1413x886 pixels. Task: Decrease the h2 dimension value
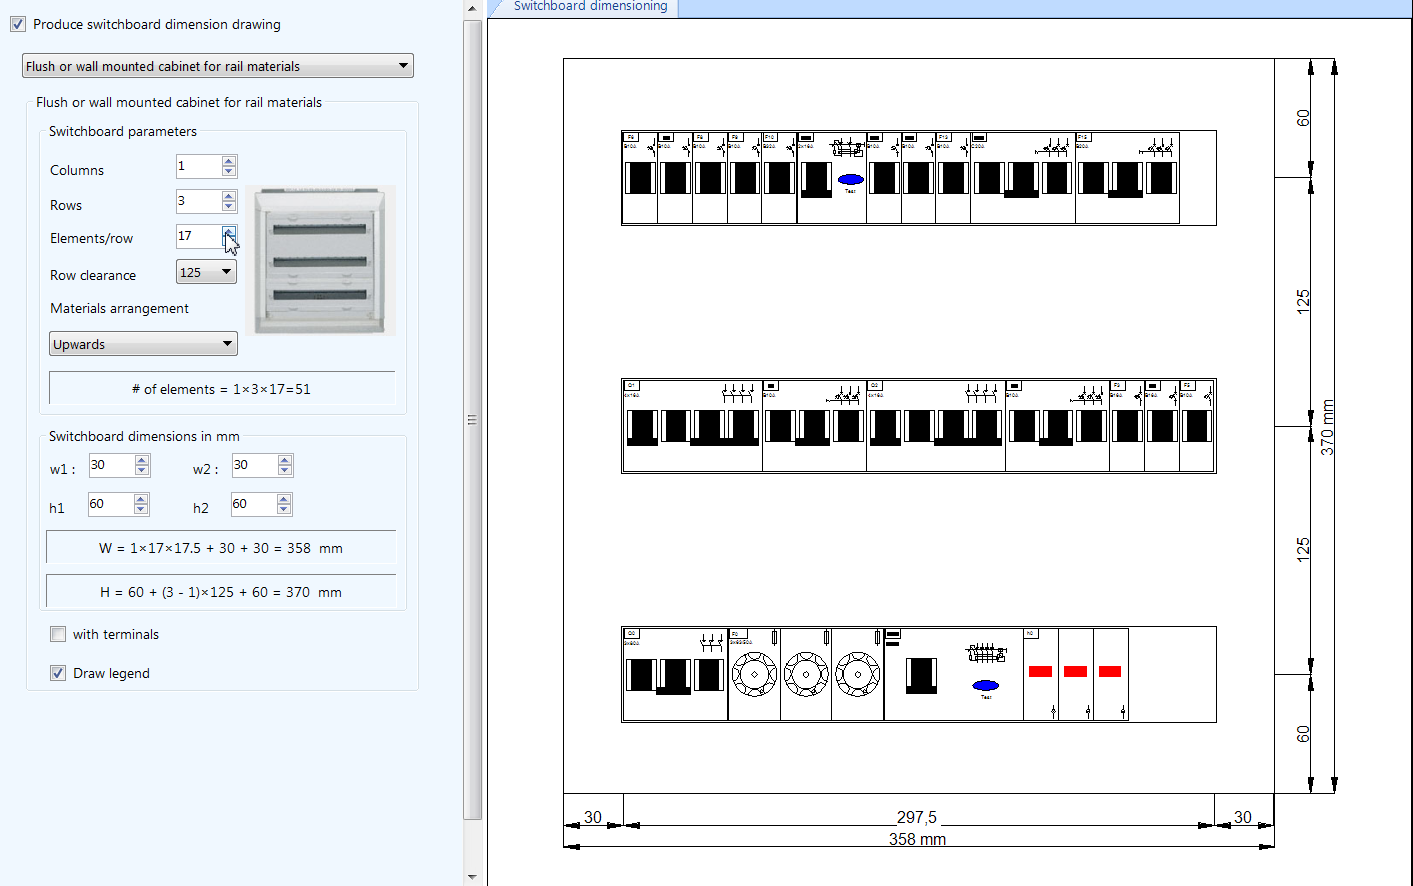pyautogui.click(x=284, y=509)
